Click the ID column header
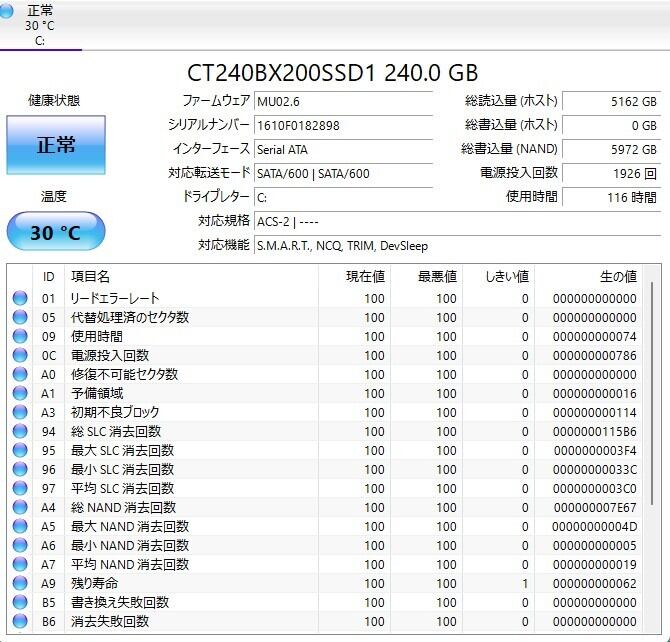 (x=48, y=277)
